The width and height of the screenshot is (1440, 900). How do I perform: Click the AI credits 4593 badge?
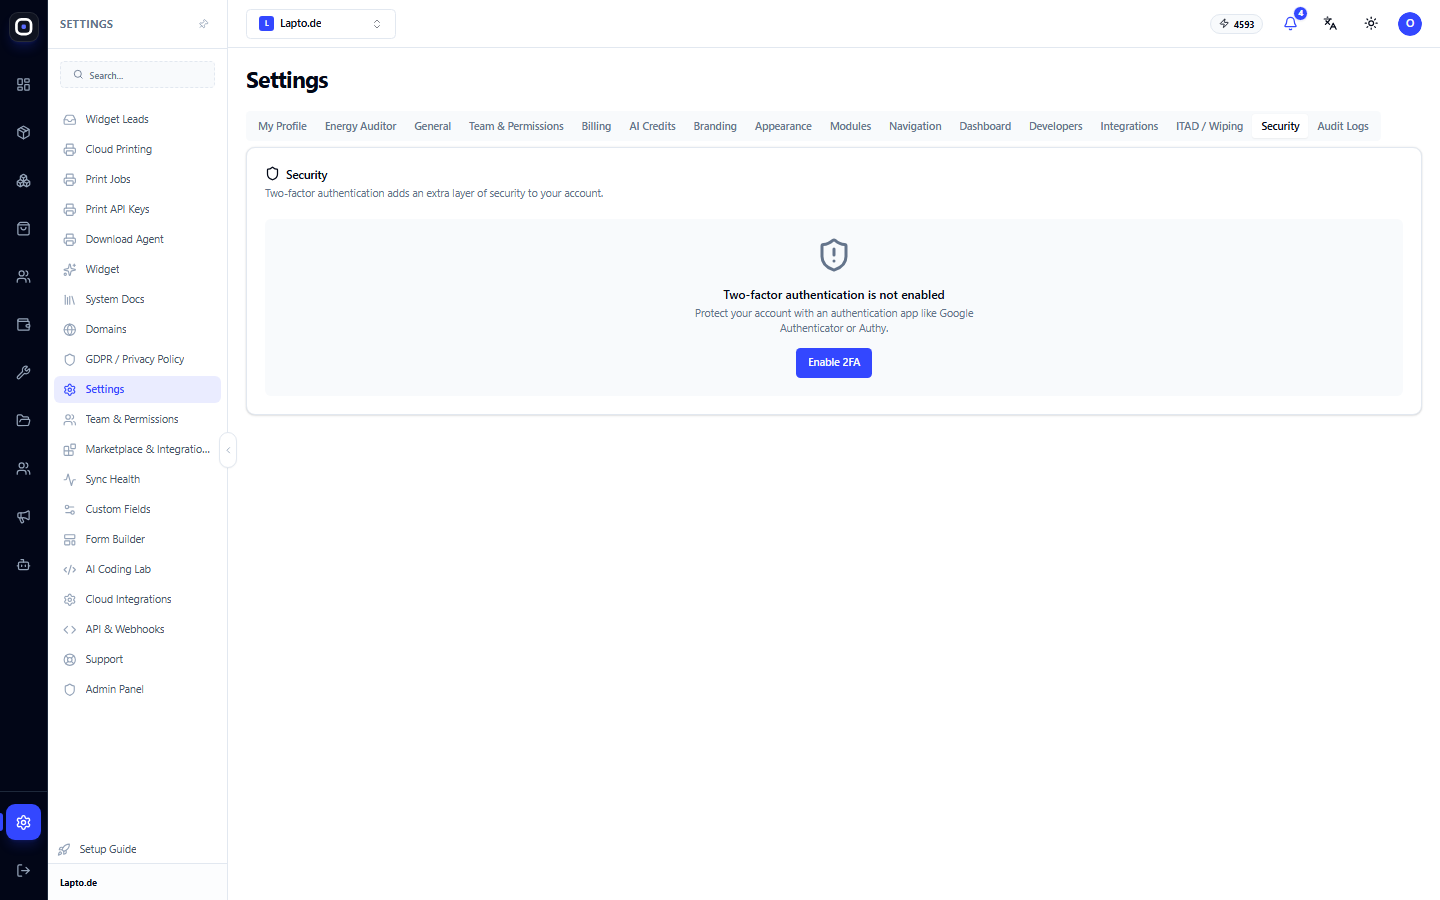[x=1237, y=24]
